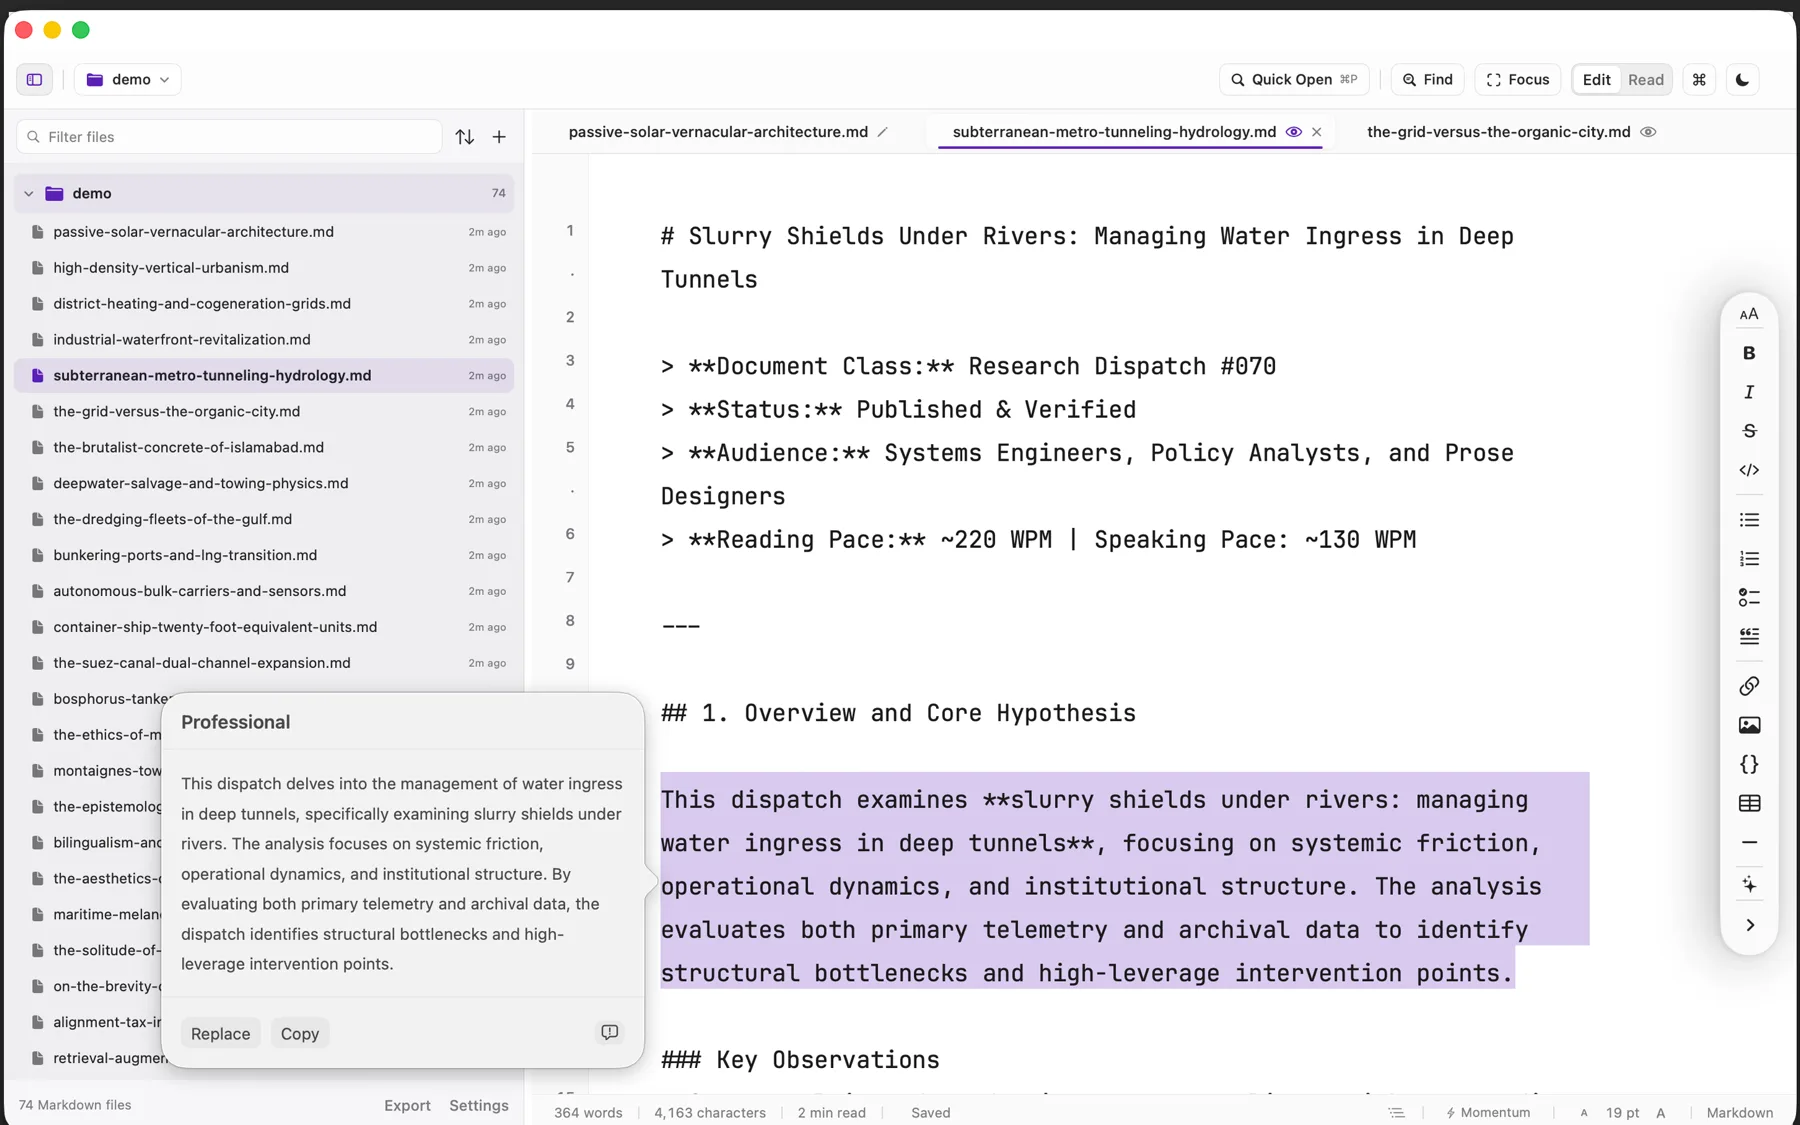This screenshot has height=1125, width=1800.
Task: Collapse format toolbar with chevron
Action: (x=1749, y=925)
